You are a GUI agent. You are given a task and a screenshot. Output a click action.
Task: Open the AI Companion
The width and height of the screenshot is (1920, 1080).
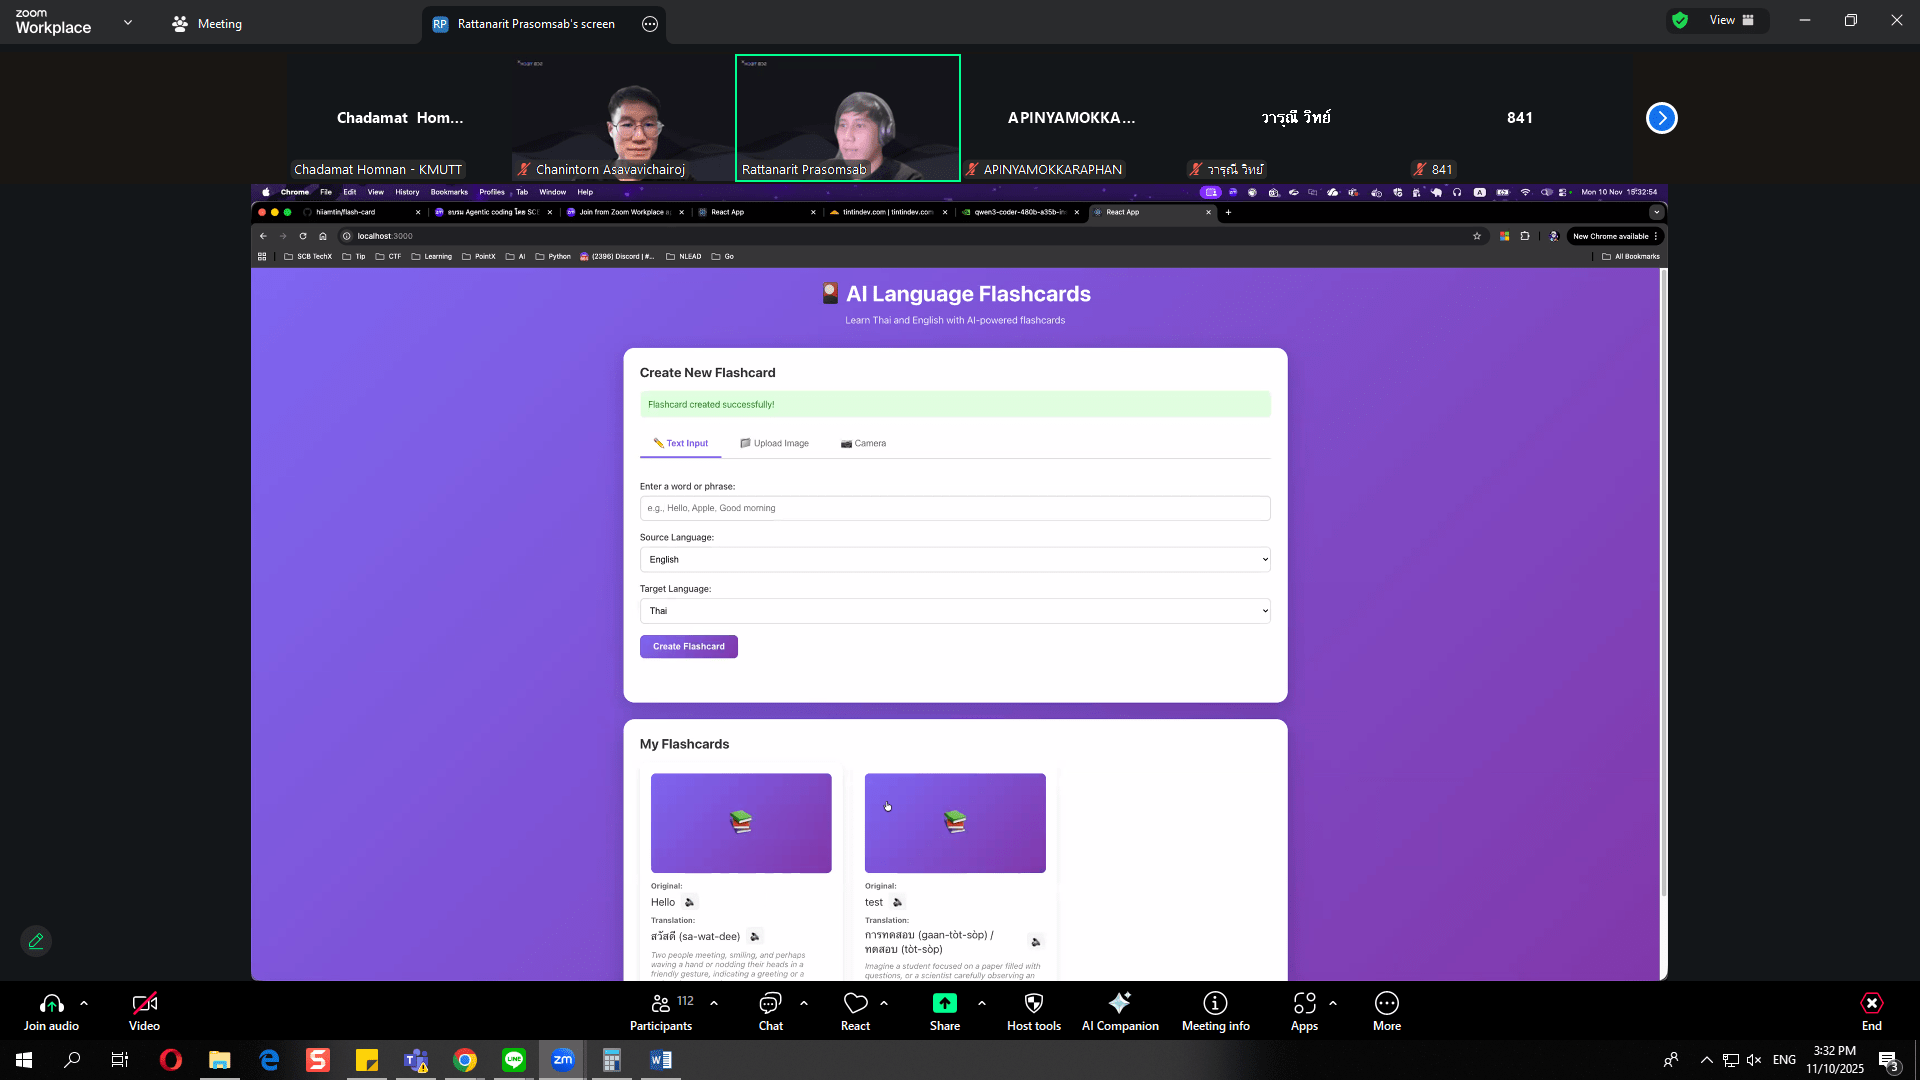coord(1119,1010)
